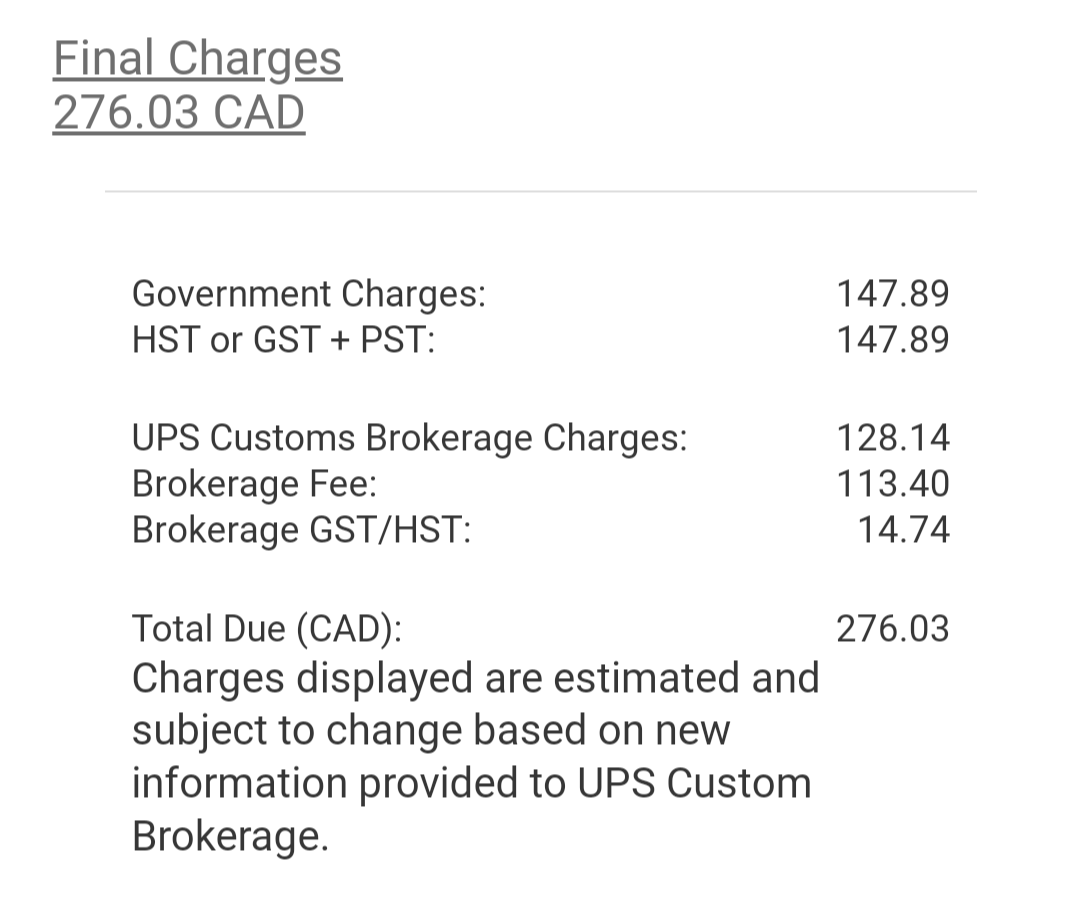The image size is (1080, 917).
Task: Click the Government Charges amount 147.89
Action: point(893,294)
